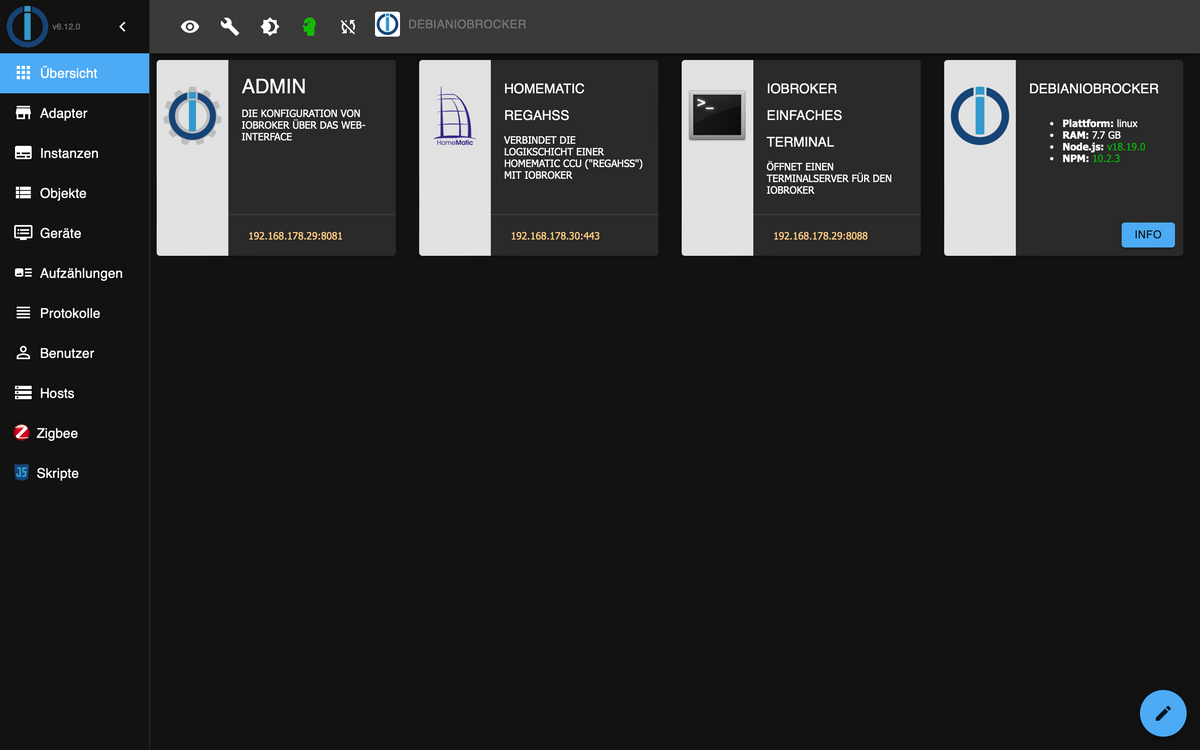The height and width of the screenshot is (750, 1200).
Task: Click the red Zigbee logo icon
Action: click(22, 433)
